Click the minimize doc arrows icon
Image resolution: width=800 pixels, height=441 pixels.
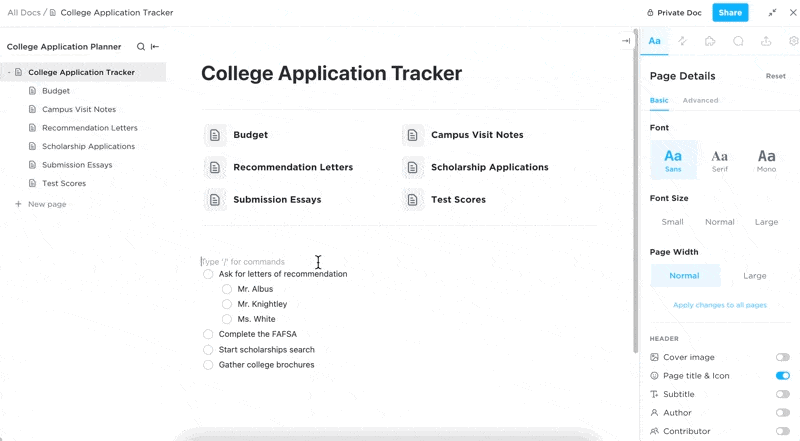[772, 13]
